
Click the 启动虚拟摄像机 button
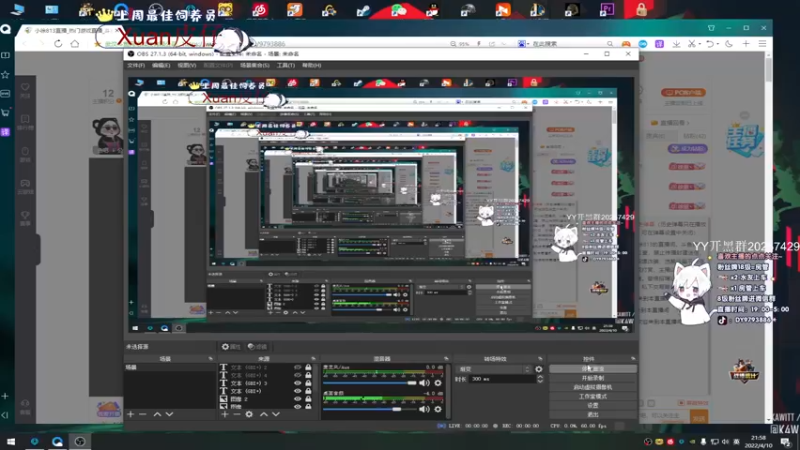pyautogui.click(x=593, y=387)
